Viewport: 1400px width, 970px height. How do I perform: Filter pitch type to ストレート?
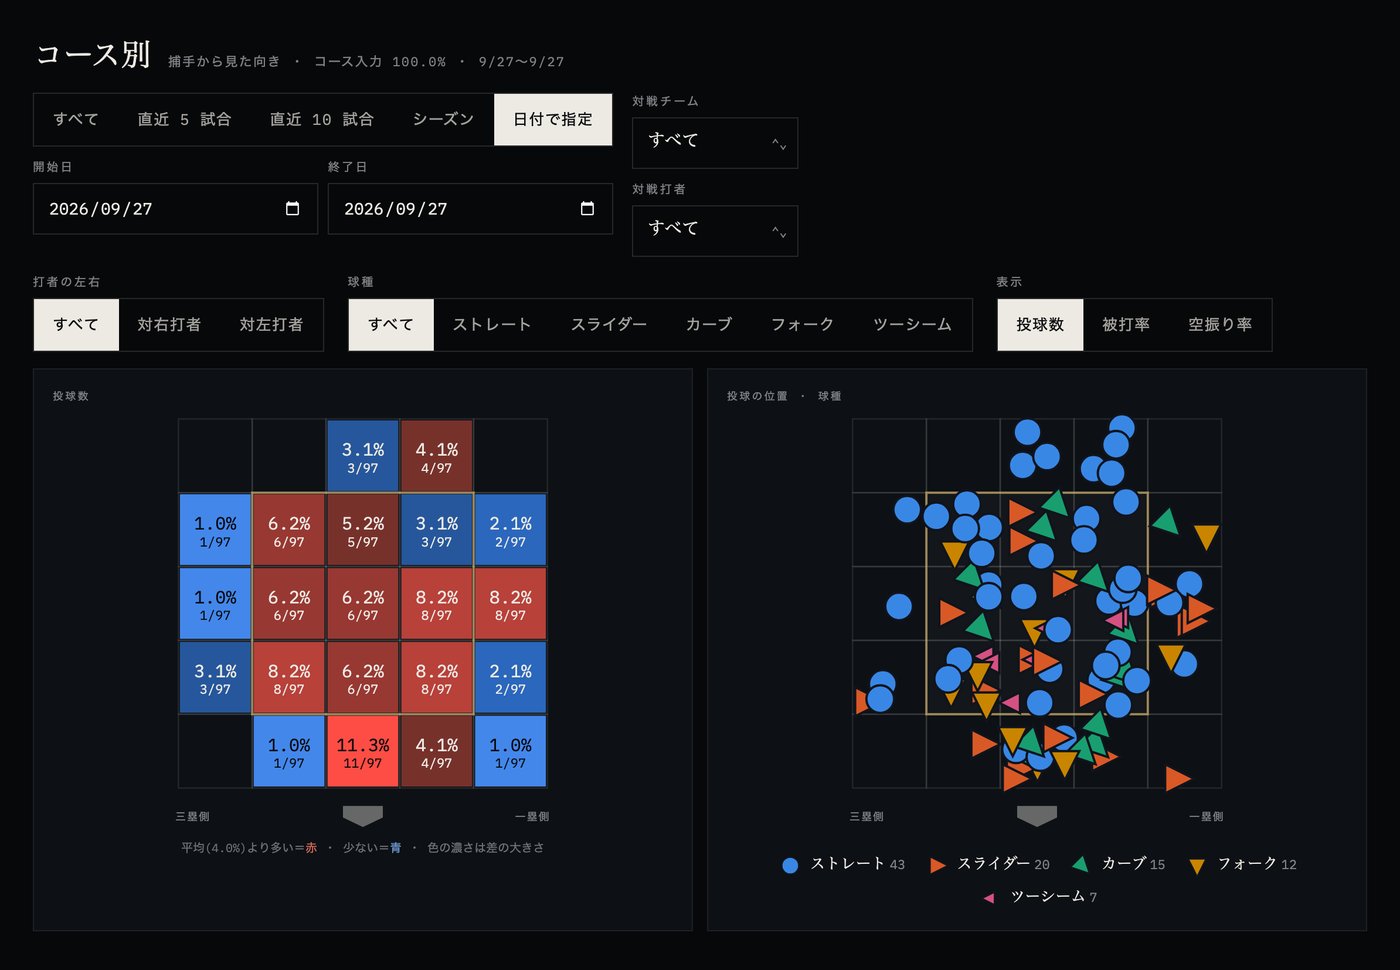[x=492, y=325]
